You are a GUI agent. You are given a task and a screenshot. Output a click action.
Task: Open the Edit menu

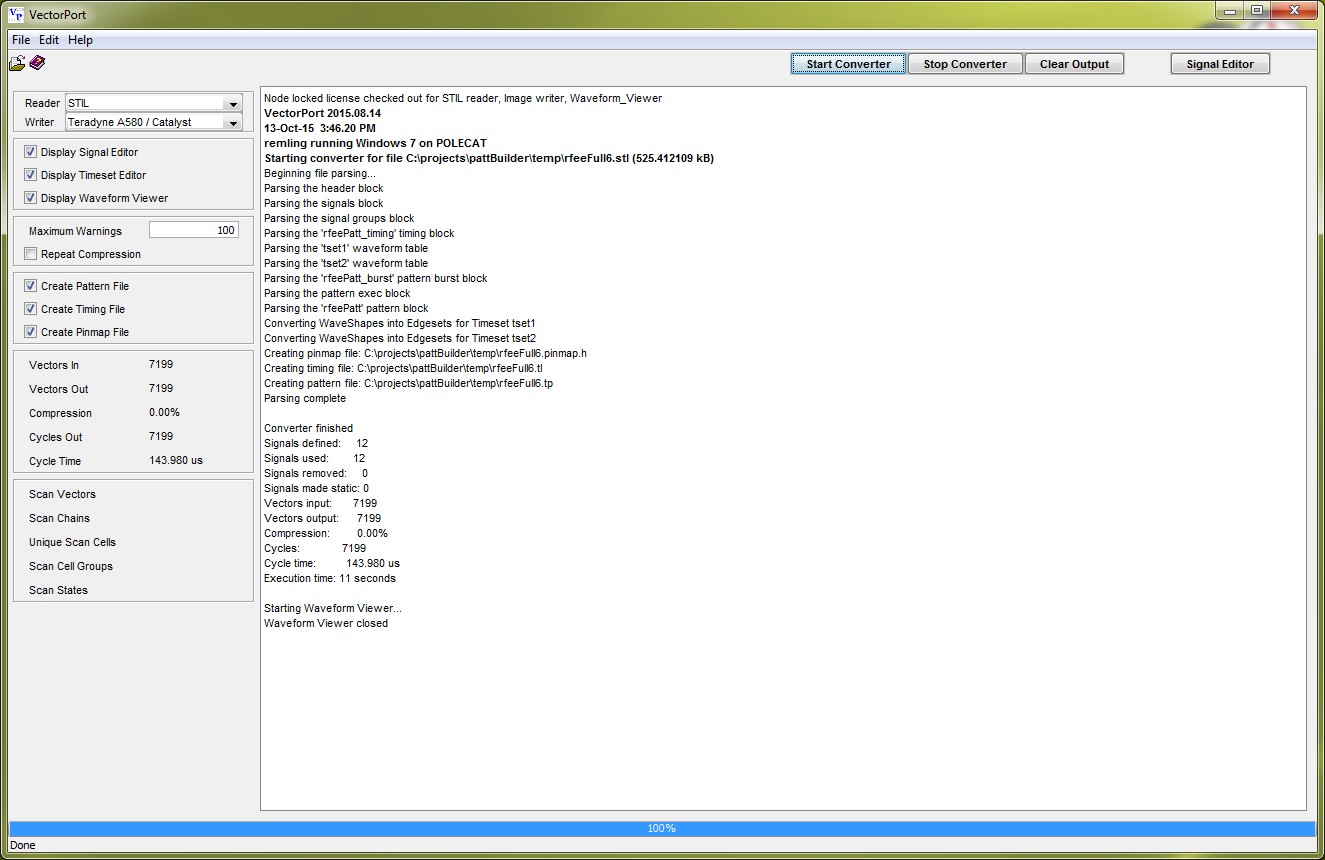coord(49,40)
